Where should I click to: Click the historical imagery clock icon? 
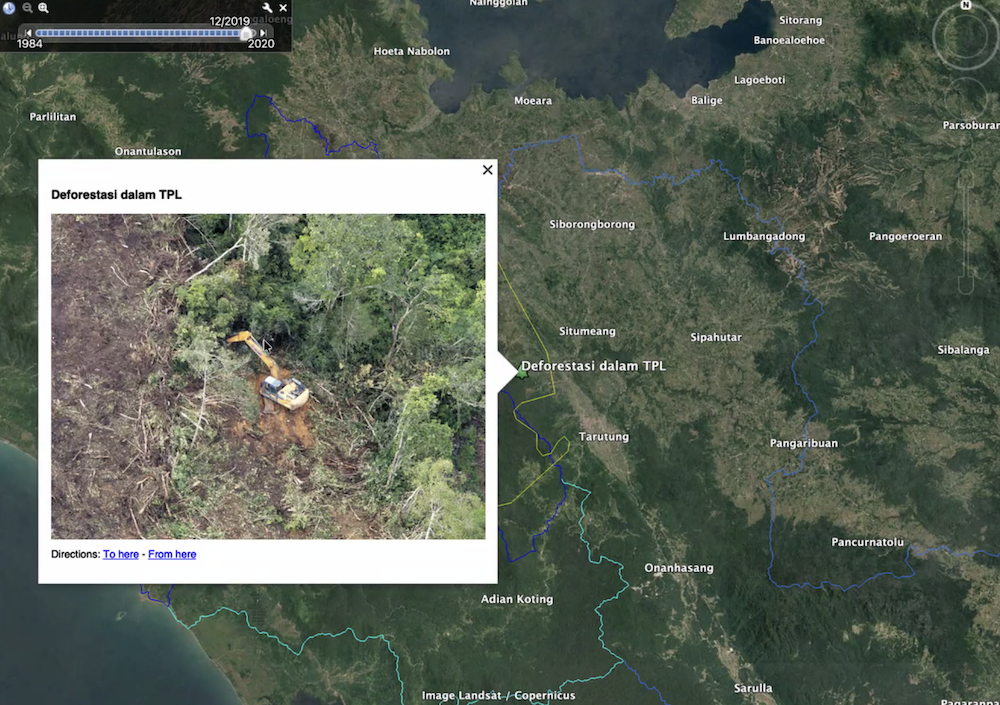pos(10,8)
